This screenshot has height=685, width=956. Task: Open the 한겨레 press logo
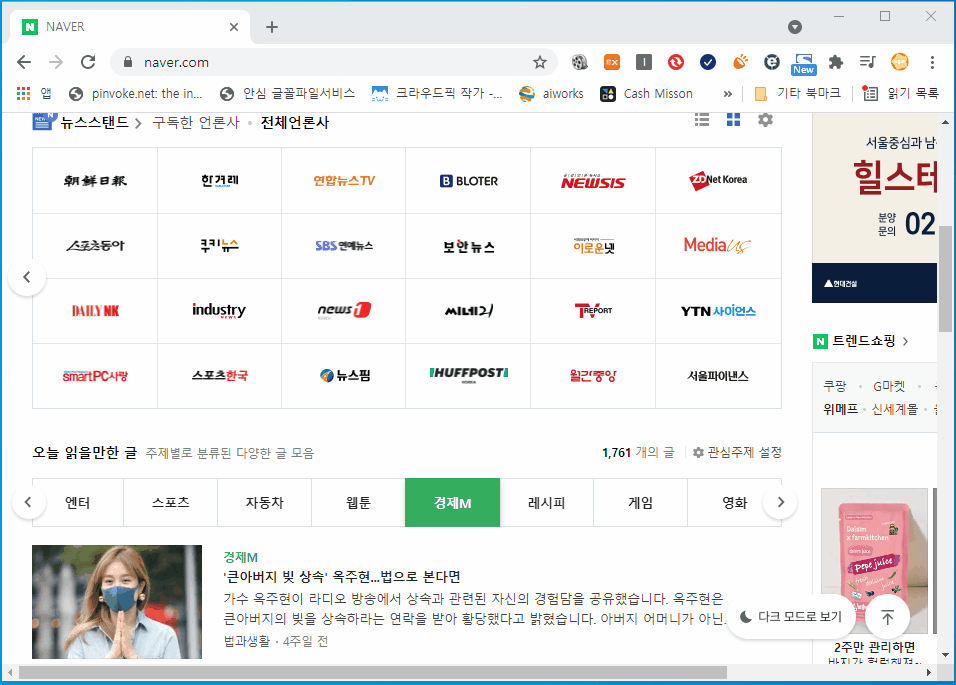click(x=219, y=181)
